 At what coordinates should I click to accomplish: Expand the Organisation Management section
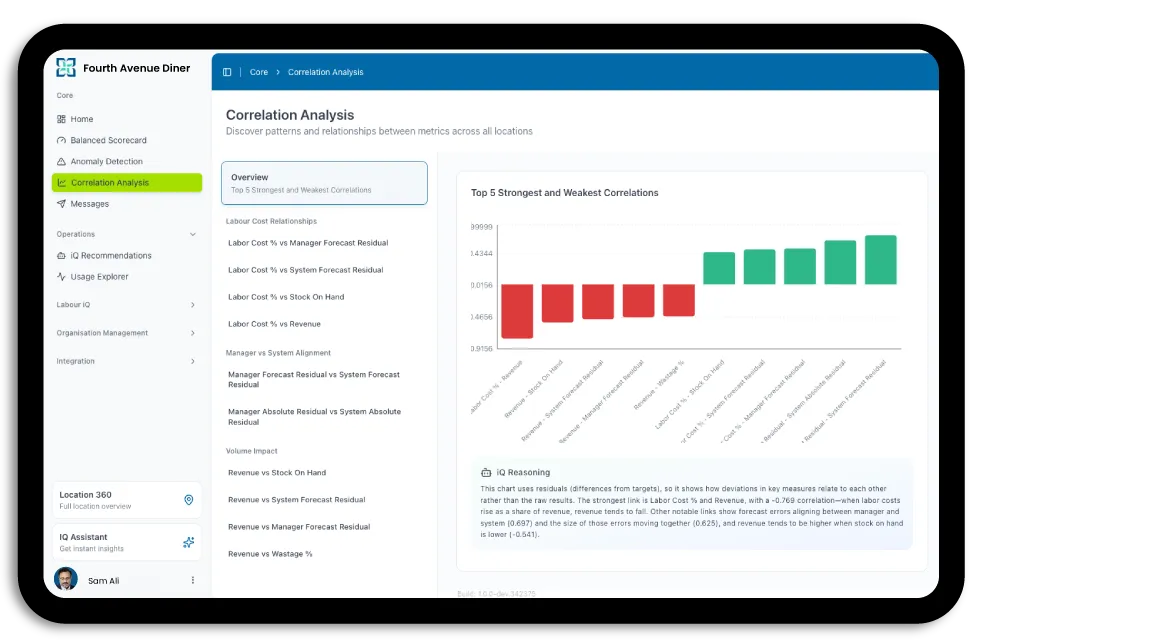[x=193, y=333]
